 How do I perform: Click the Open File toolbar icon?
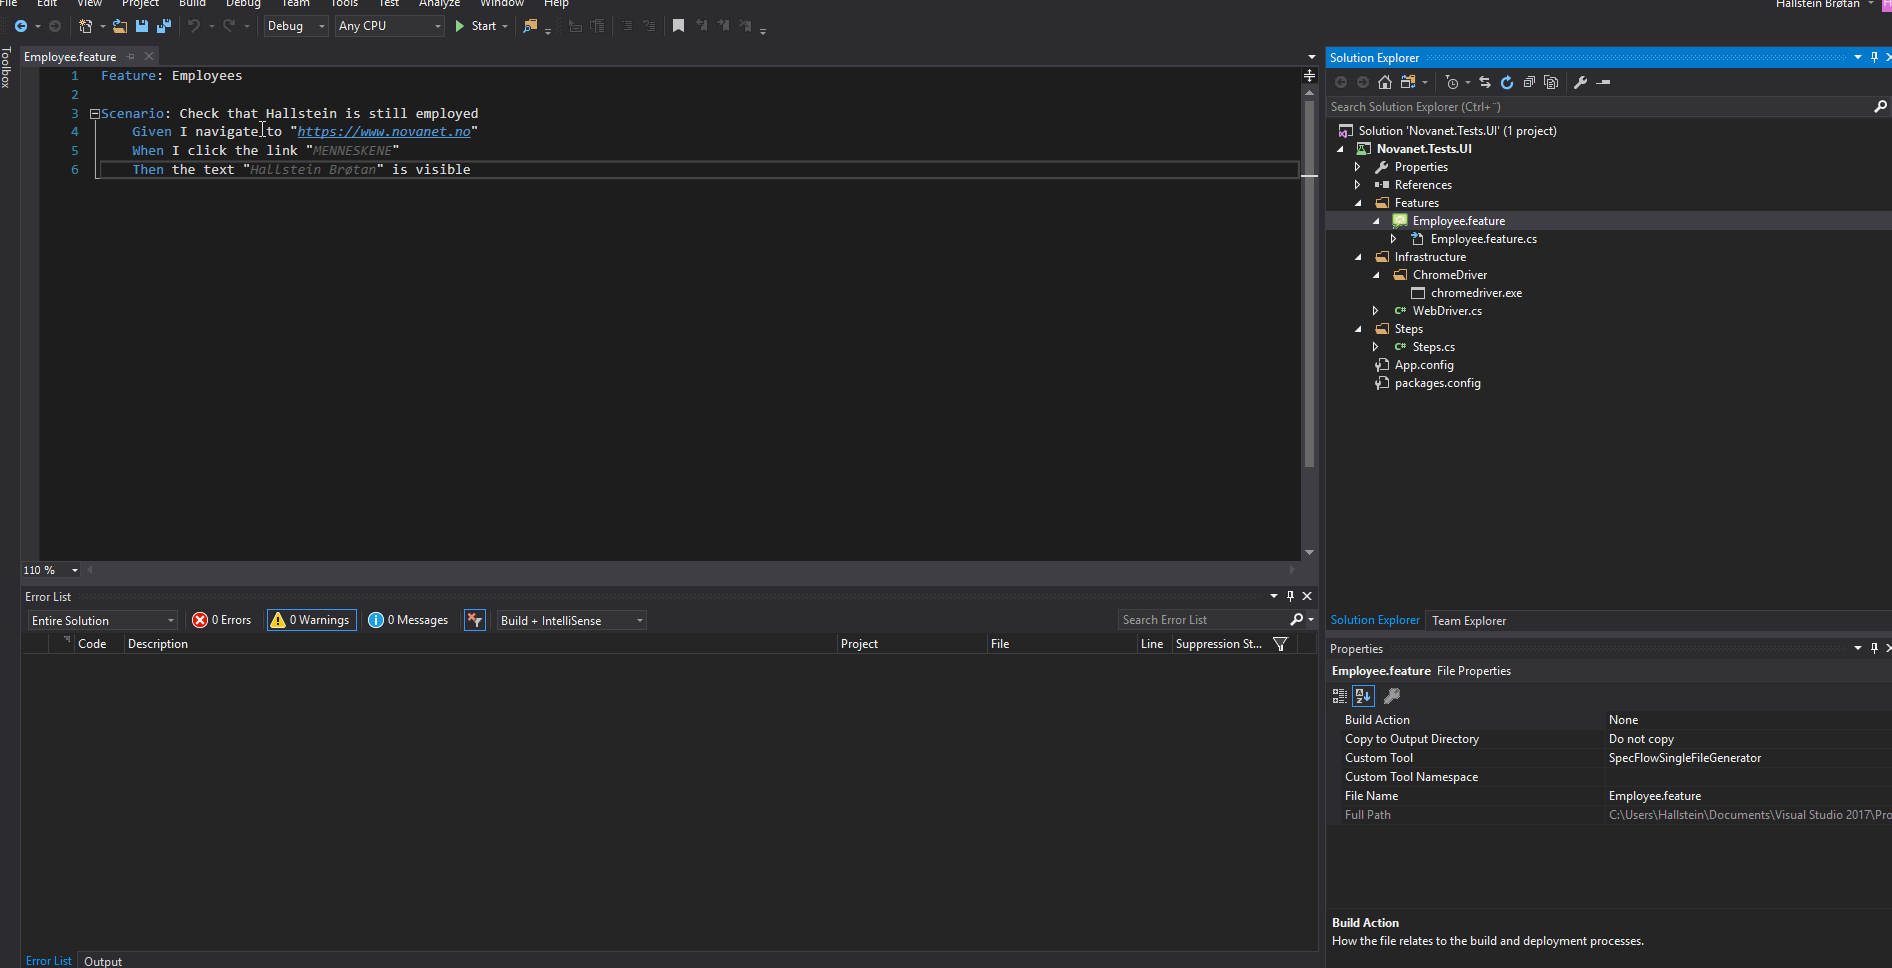tap(120, 26)
